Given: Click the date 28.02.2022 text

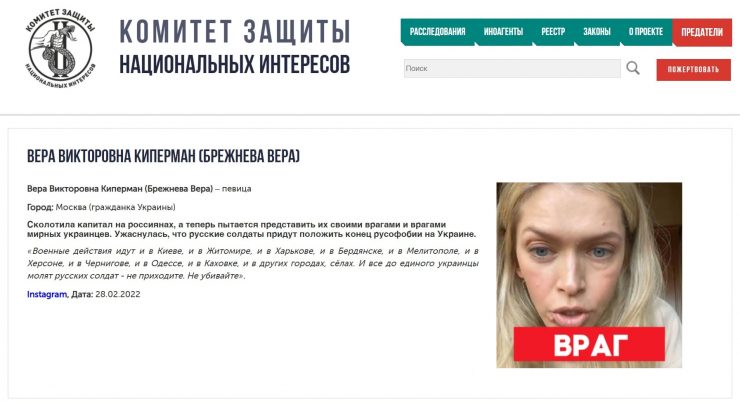Looking at the screenshot, I should point(118,294).
